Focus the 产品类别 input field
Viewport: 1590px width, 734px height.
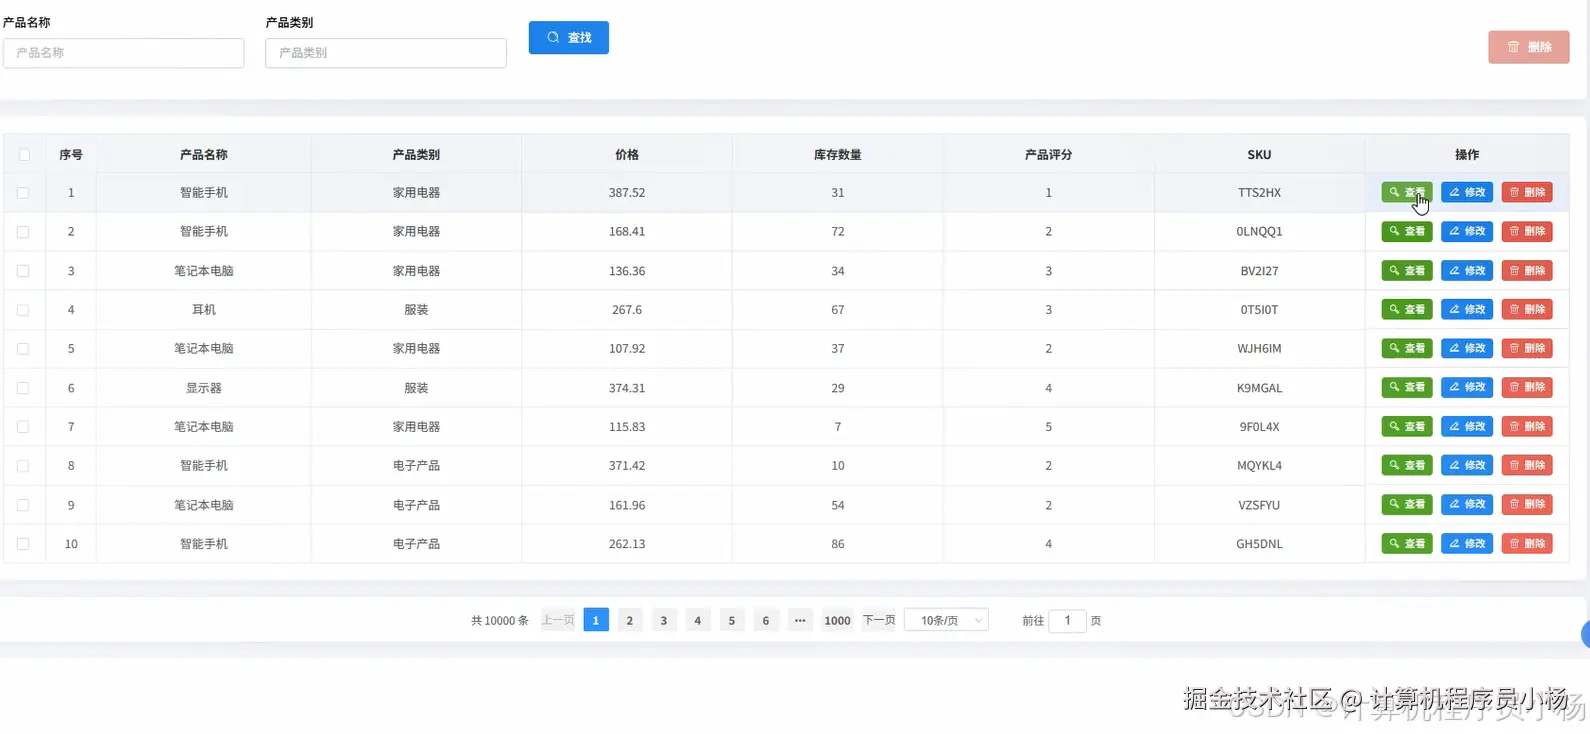click(386, 53)
